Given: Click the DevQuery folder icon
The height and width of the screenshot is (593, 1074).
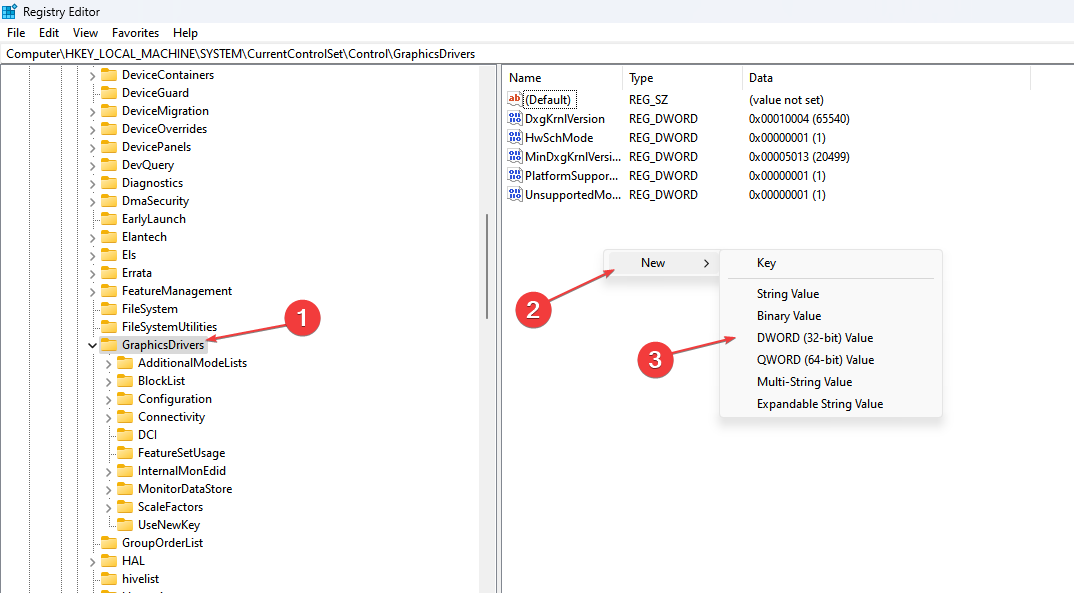Looking at the screenshot, I should tap(109, 165).
